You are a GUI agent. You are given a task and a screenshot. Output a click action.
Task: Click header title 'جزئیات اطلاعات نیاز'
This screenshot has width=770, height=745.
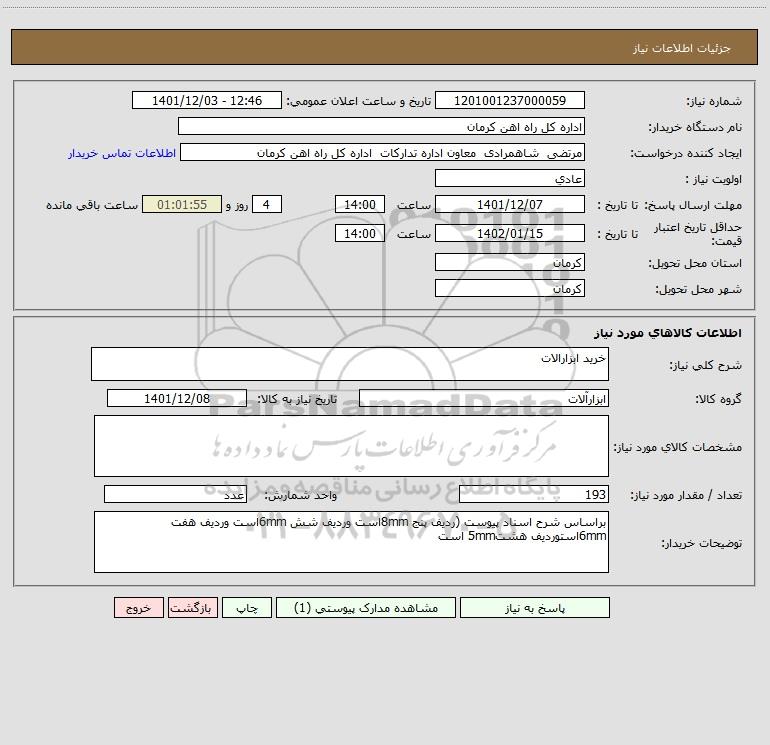tap(682, 48)
